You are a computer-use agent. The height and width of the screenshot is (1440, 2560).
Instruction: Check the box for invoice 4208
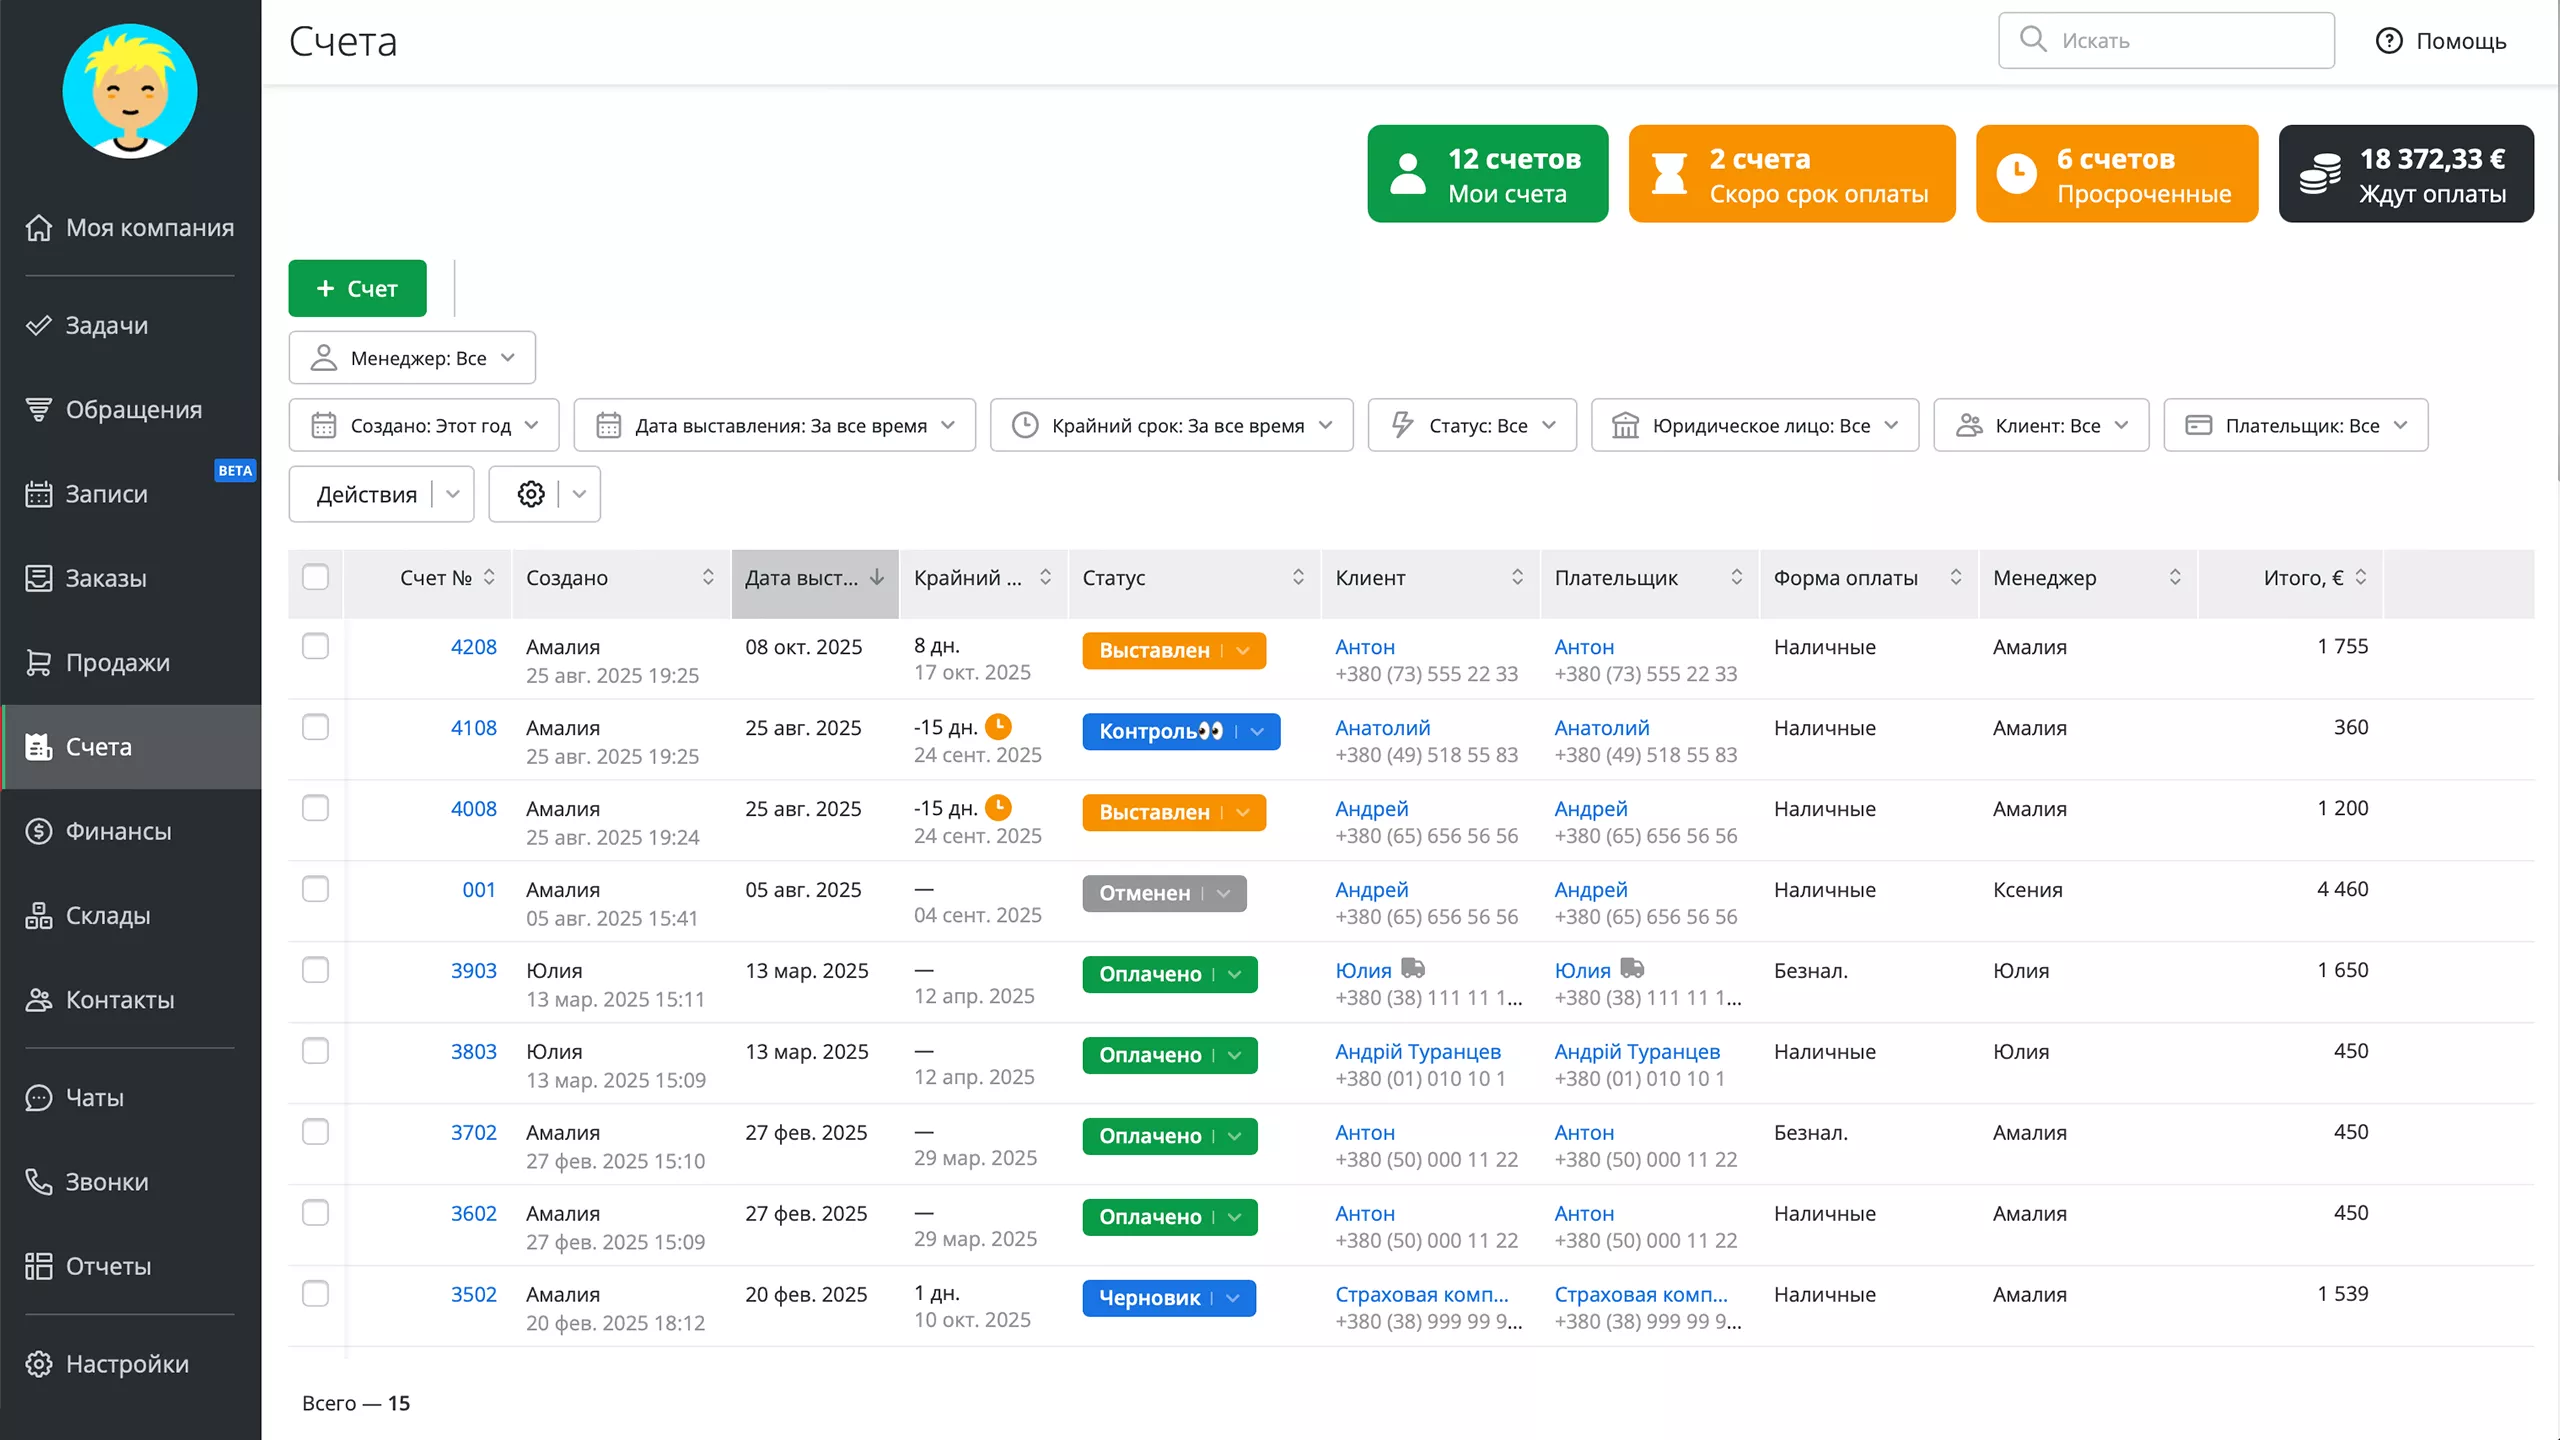pyautogui.click(x=315, y=647)
